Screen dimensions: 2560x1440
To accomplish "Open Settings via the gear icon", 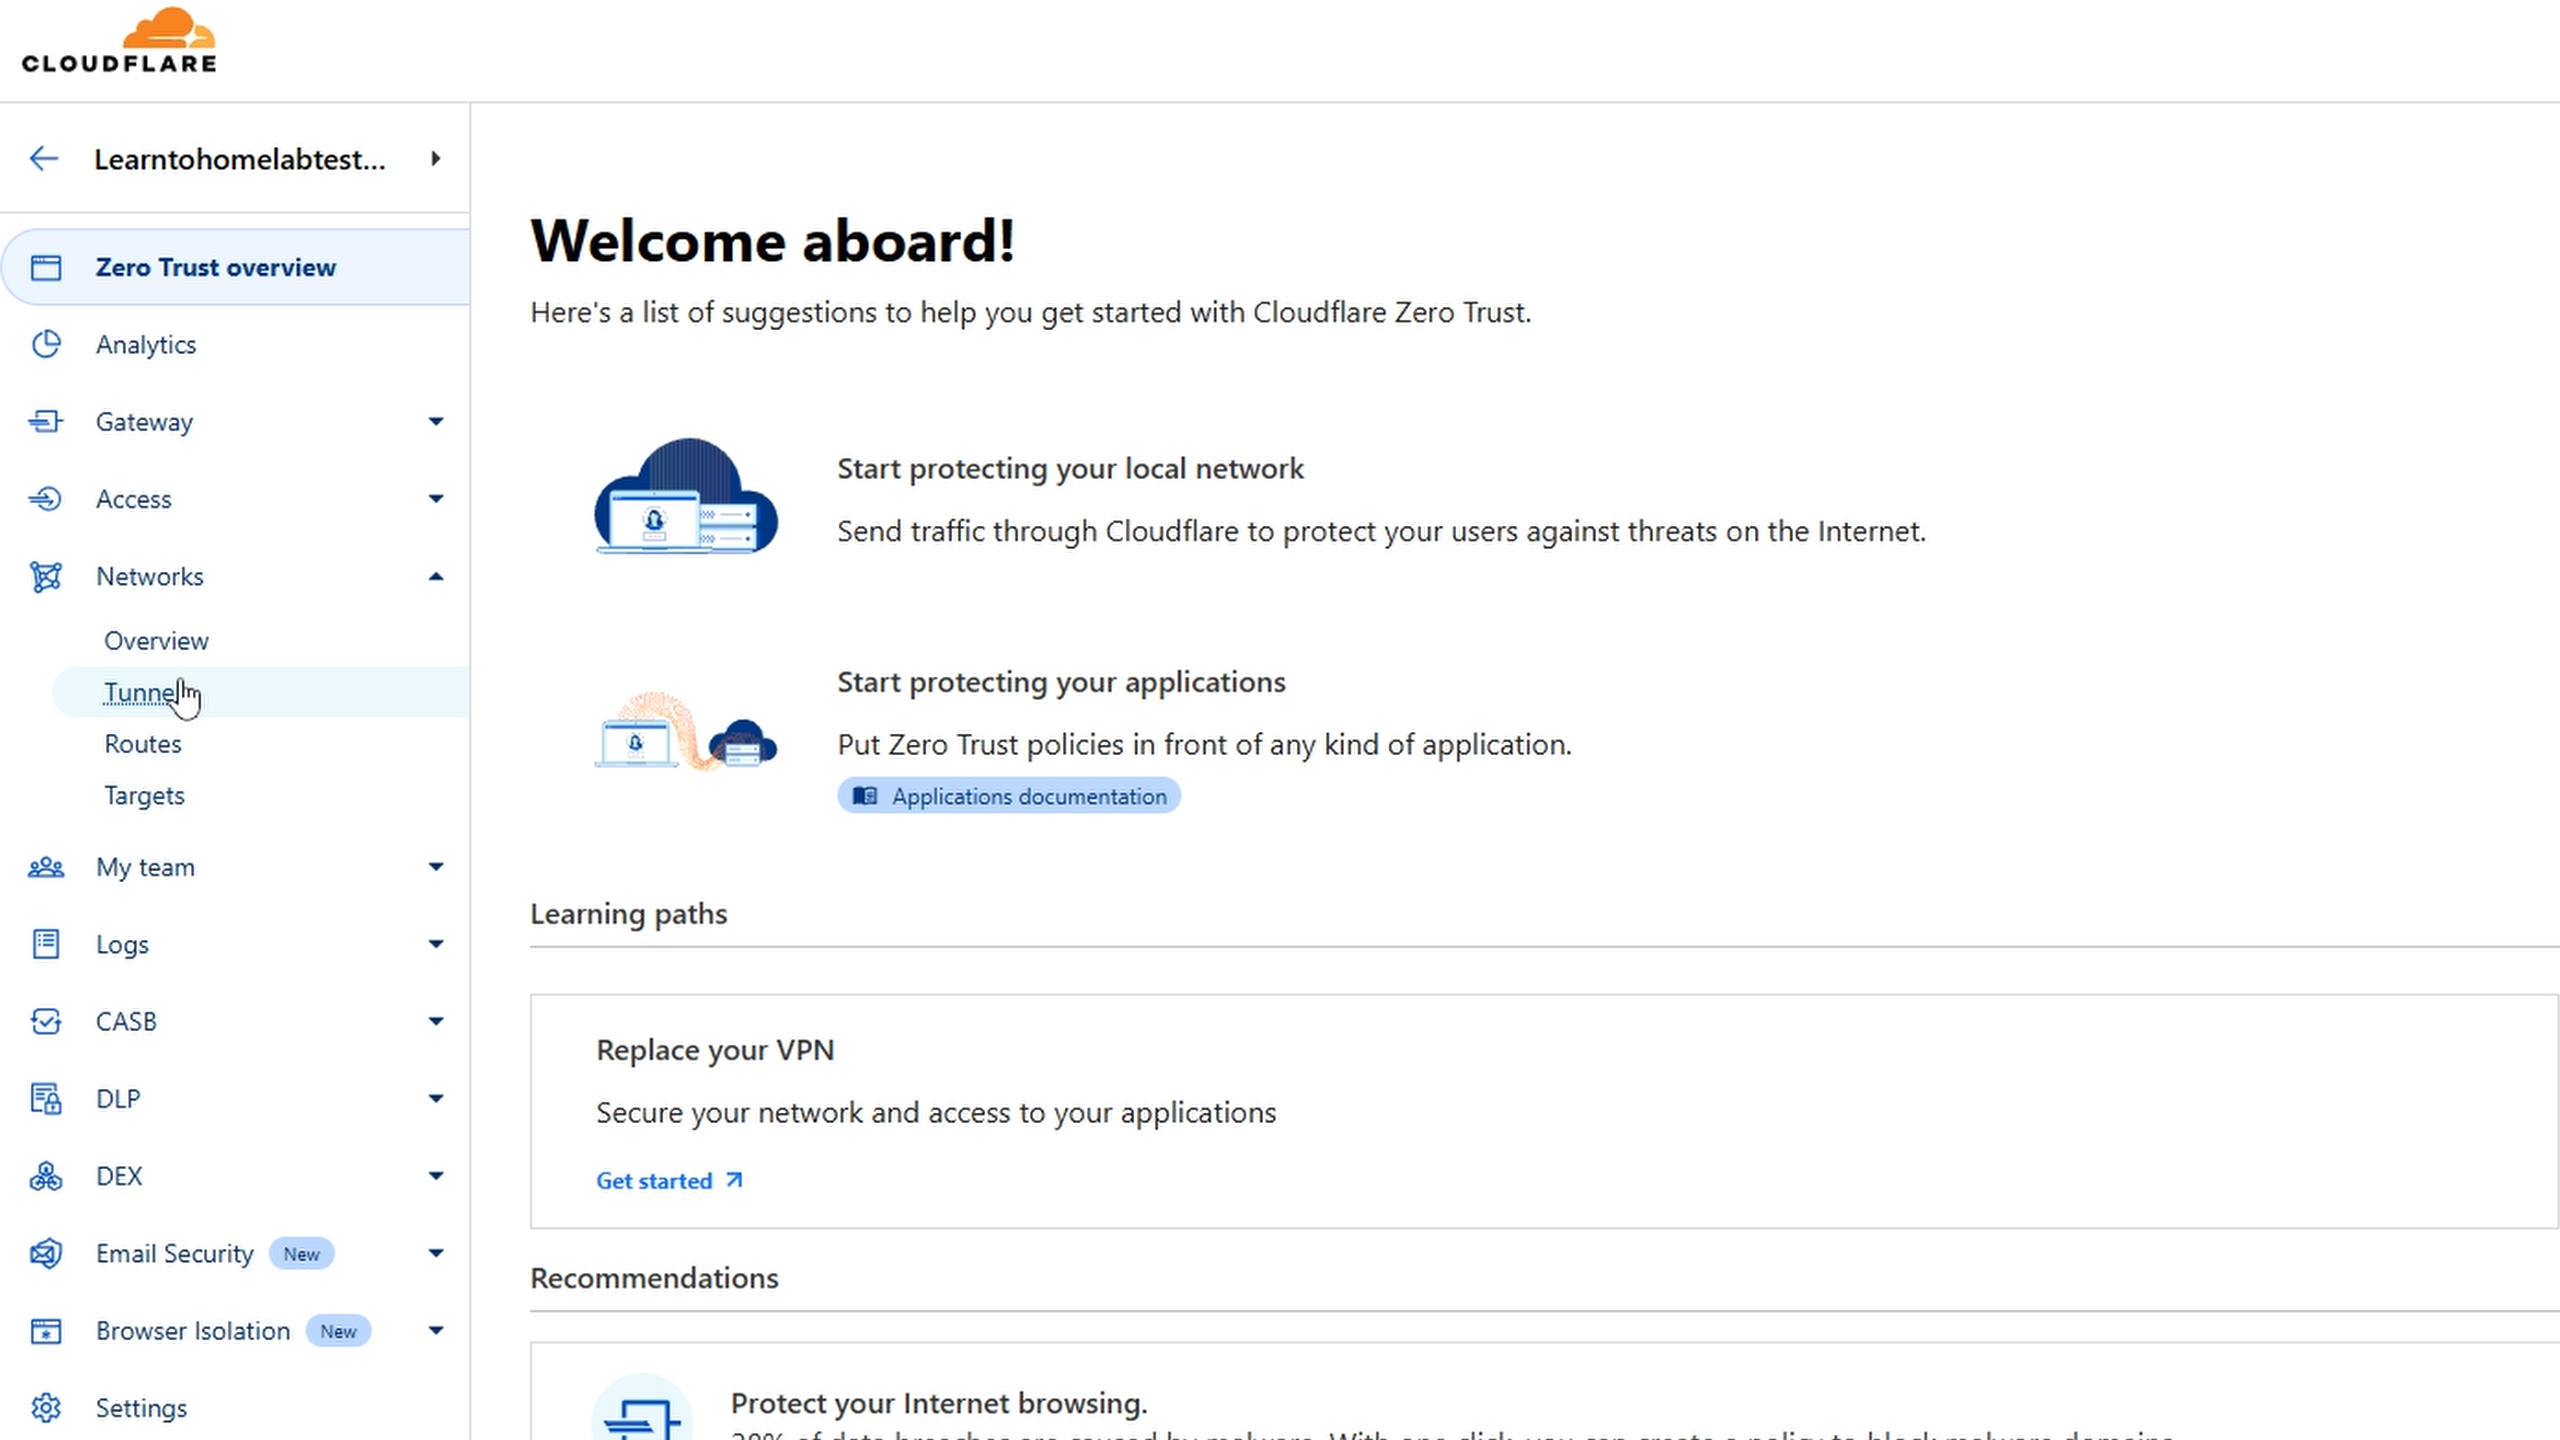I will coord(46,1407).
